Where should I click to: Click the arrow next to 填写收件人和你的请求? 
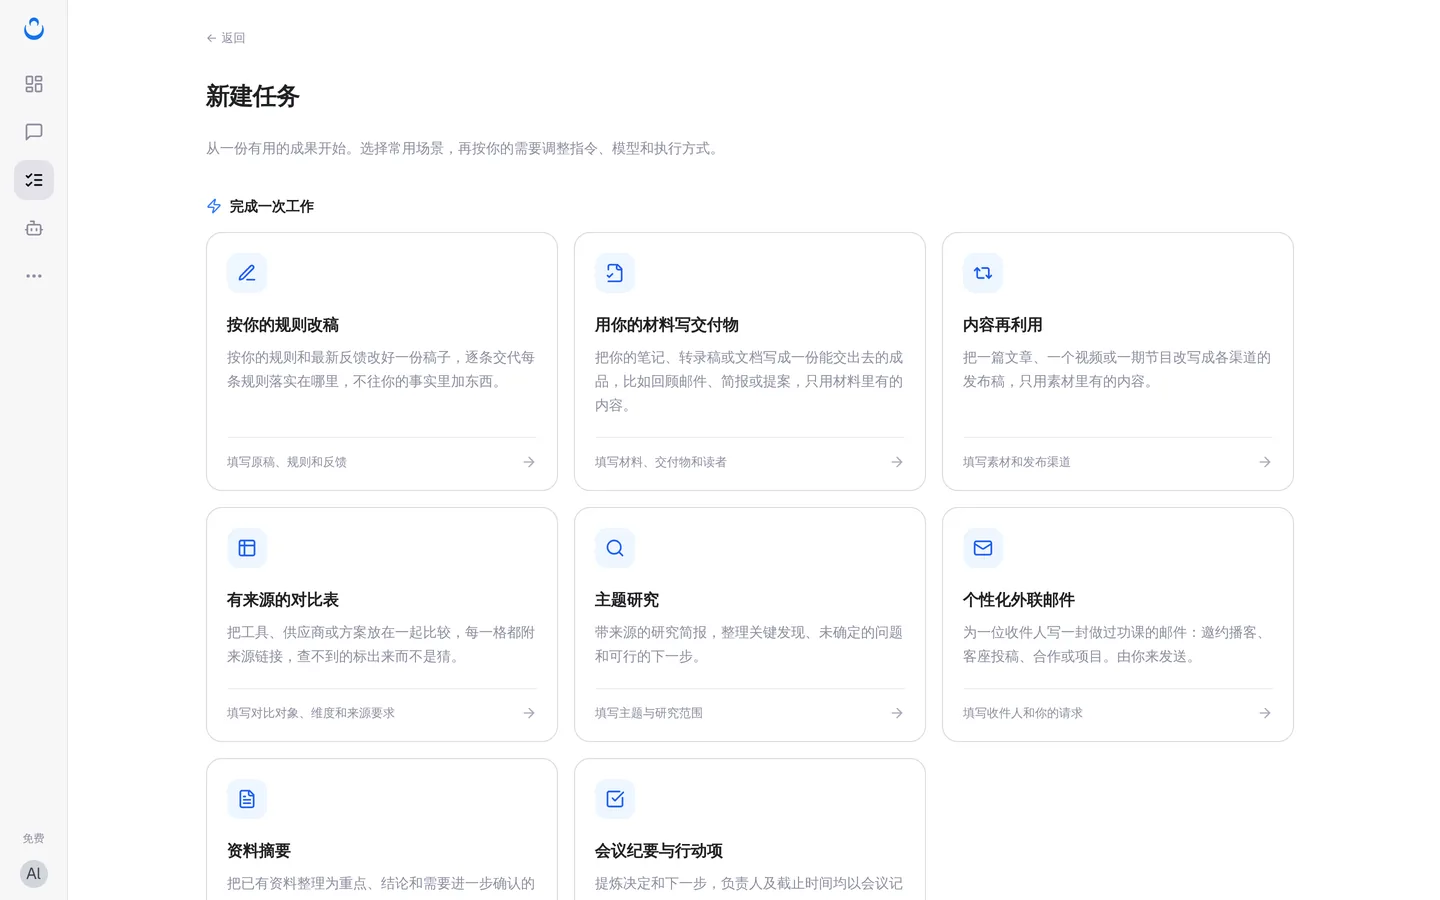(1265, 713)
